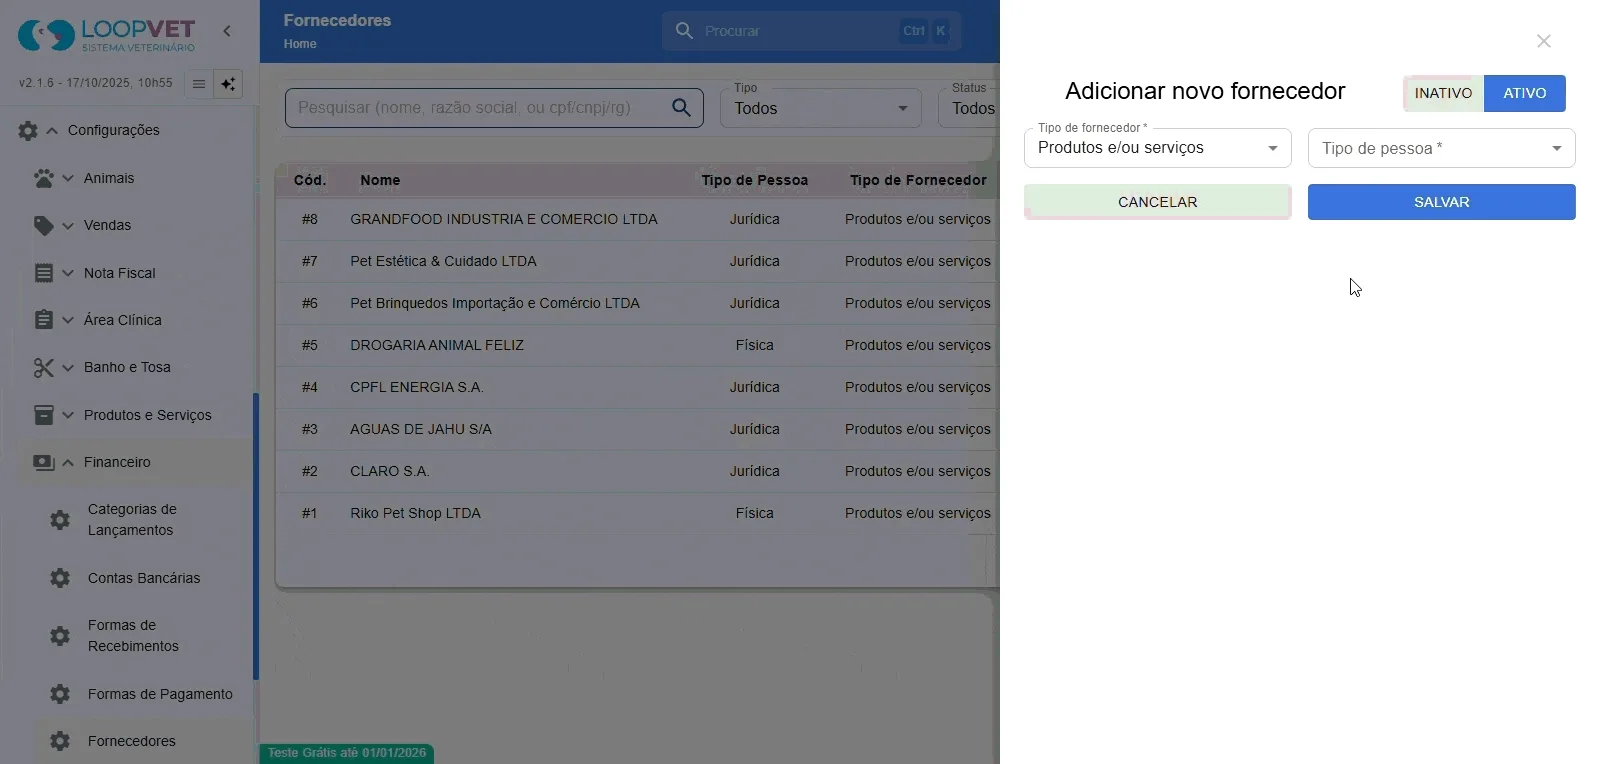The image size is (1598, 764).
Task: Set supplier status to INATIVO
Action: (x=1443, y=93)
